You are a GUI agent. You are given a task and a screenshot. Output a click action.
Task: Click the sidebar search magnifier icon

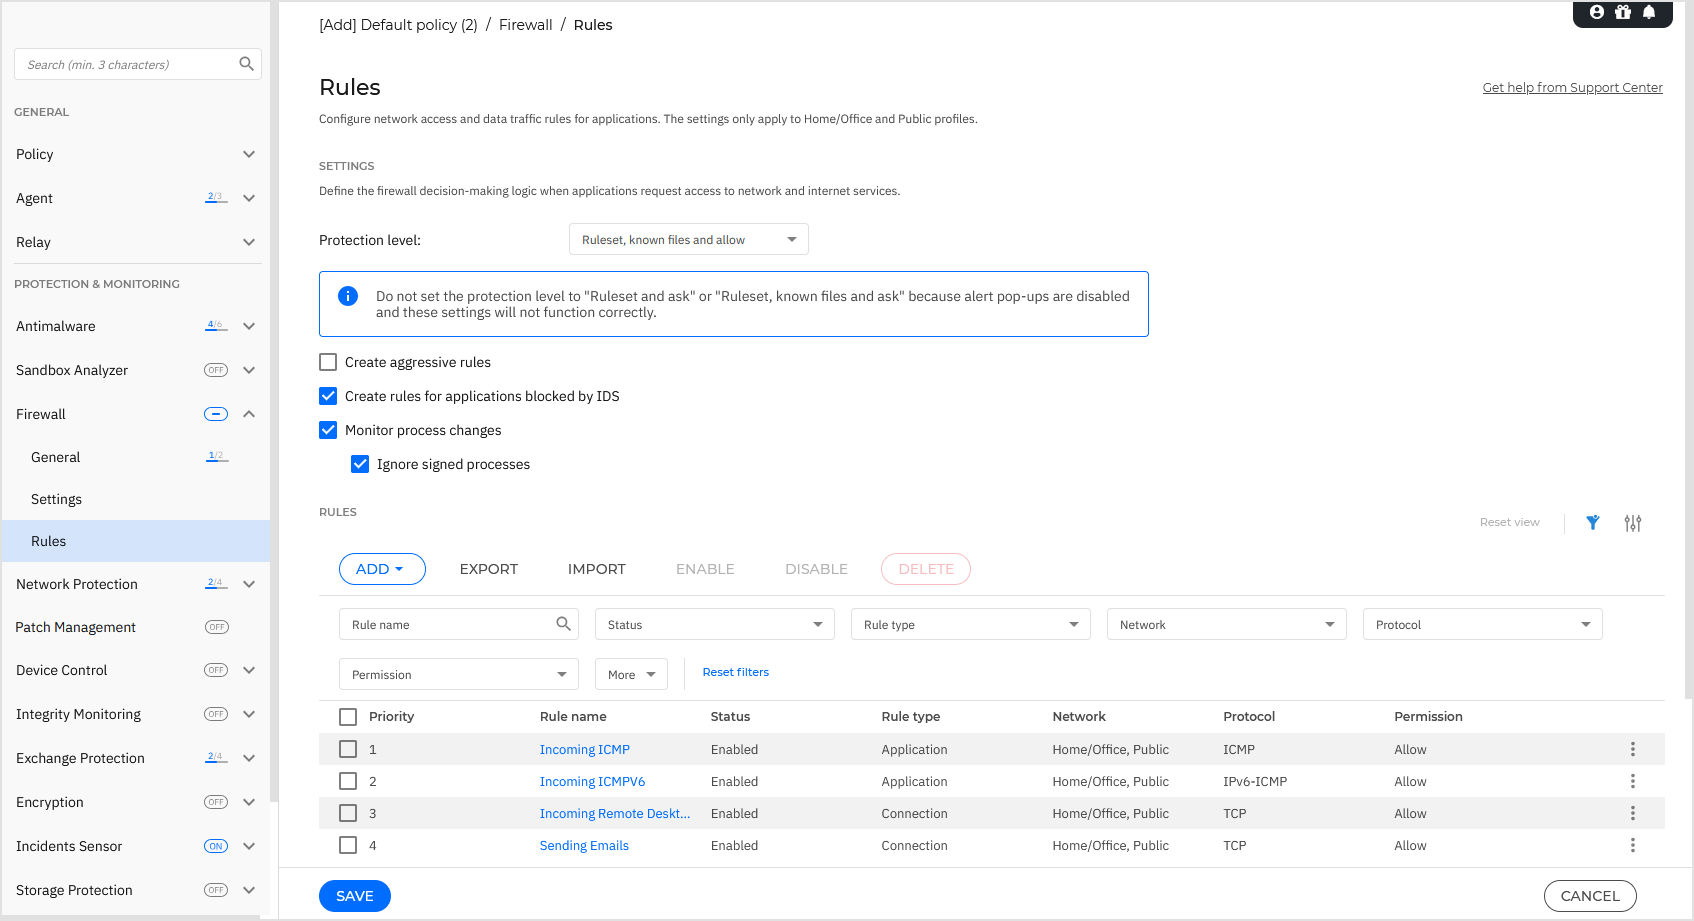pos(246,64)
